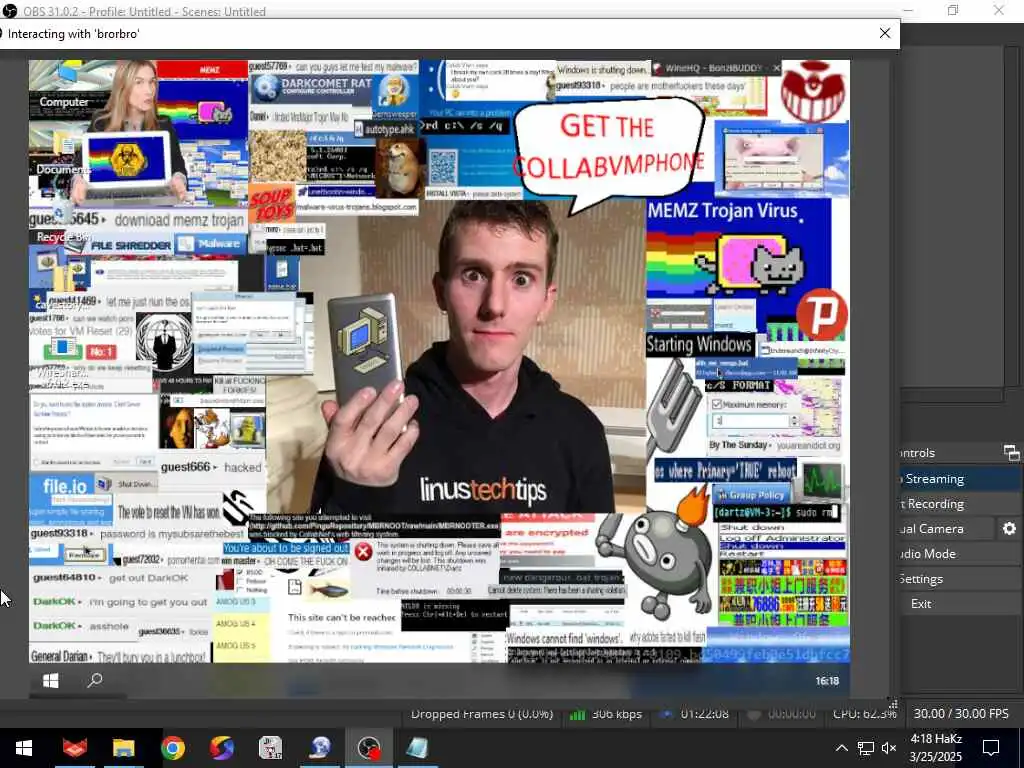This screenshot has height=768, width=1024.
Task: Click the streaming time 01:22:08 indicator
Action: coord(704,714)
